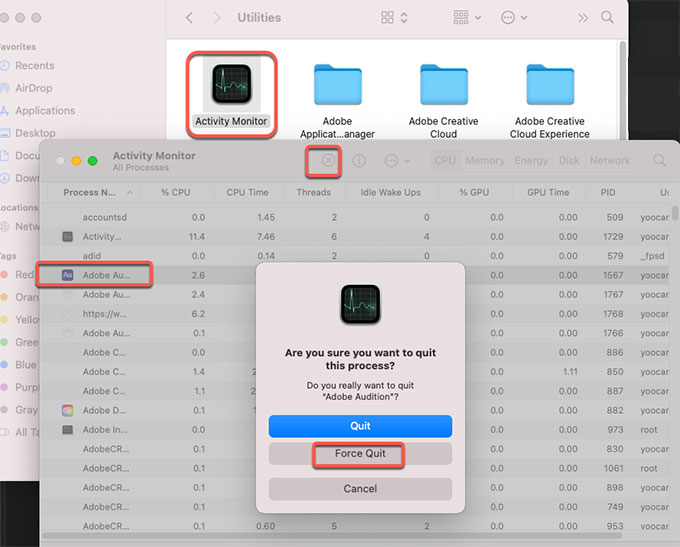Search processes in Activity Monitor
This screenshot has width=680, height=547.
[x=659, y=160]
